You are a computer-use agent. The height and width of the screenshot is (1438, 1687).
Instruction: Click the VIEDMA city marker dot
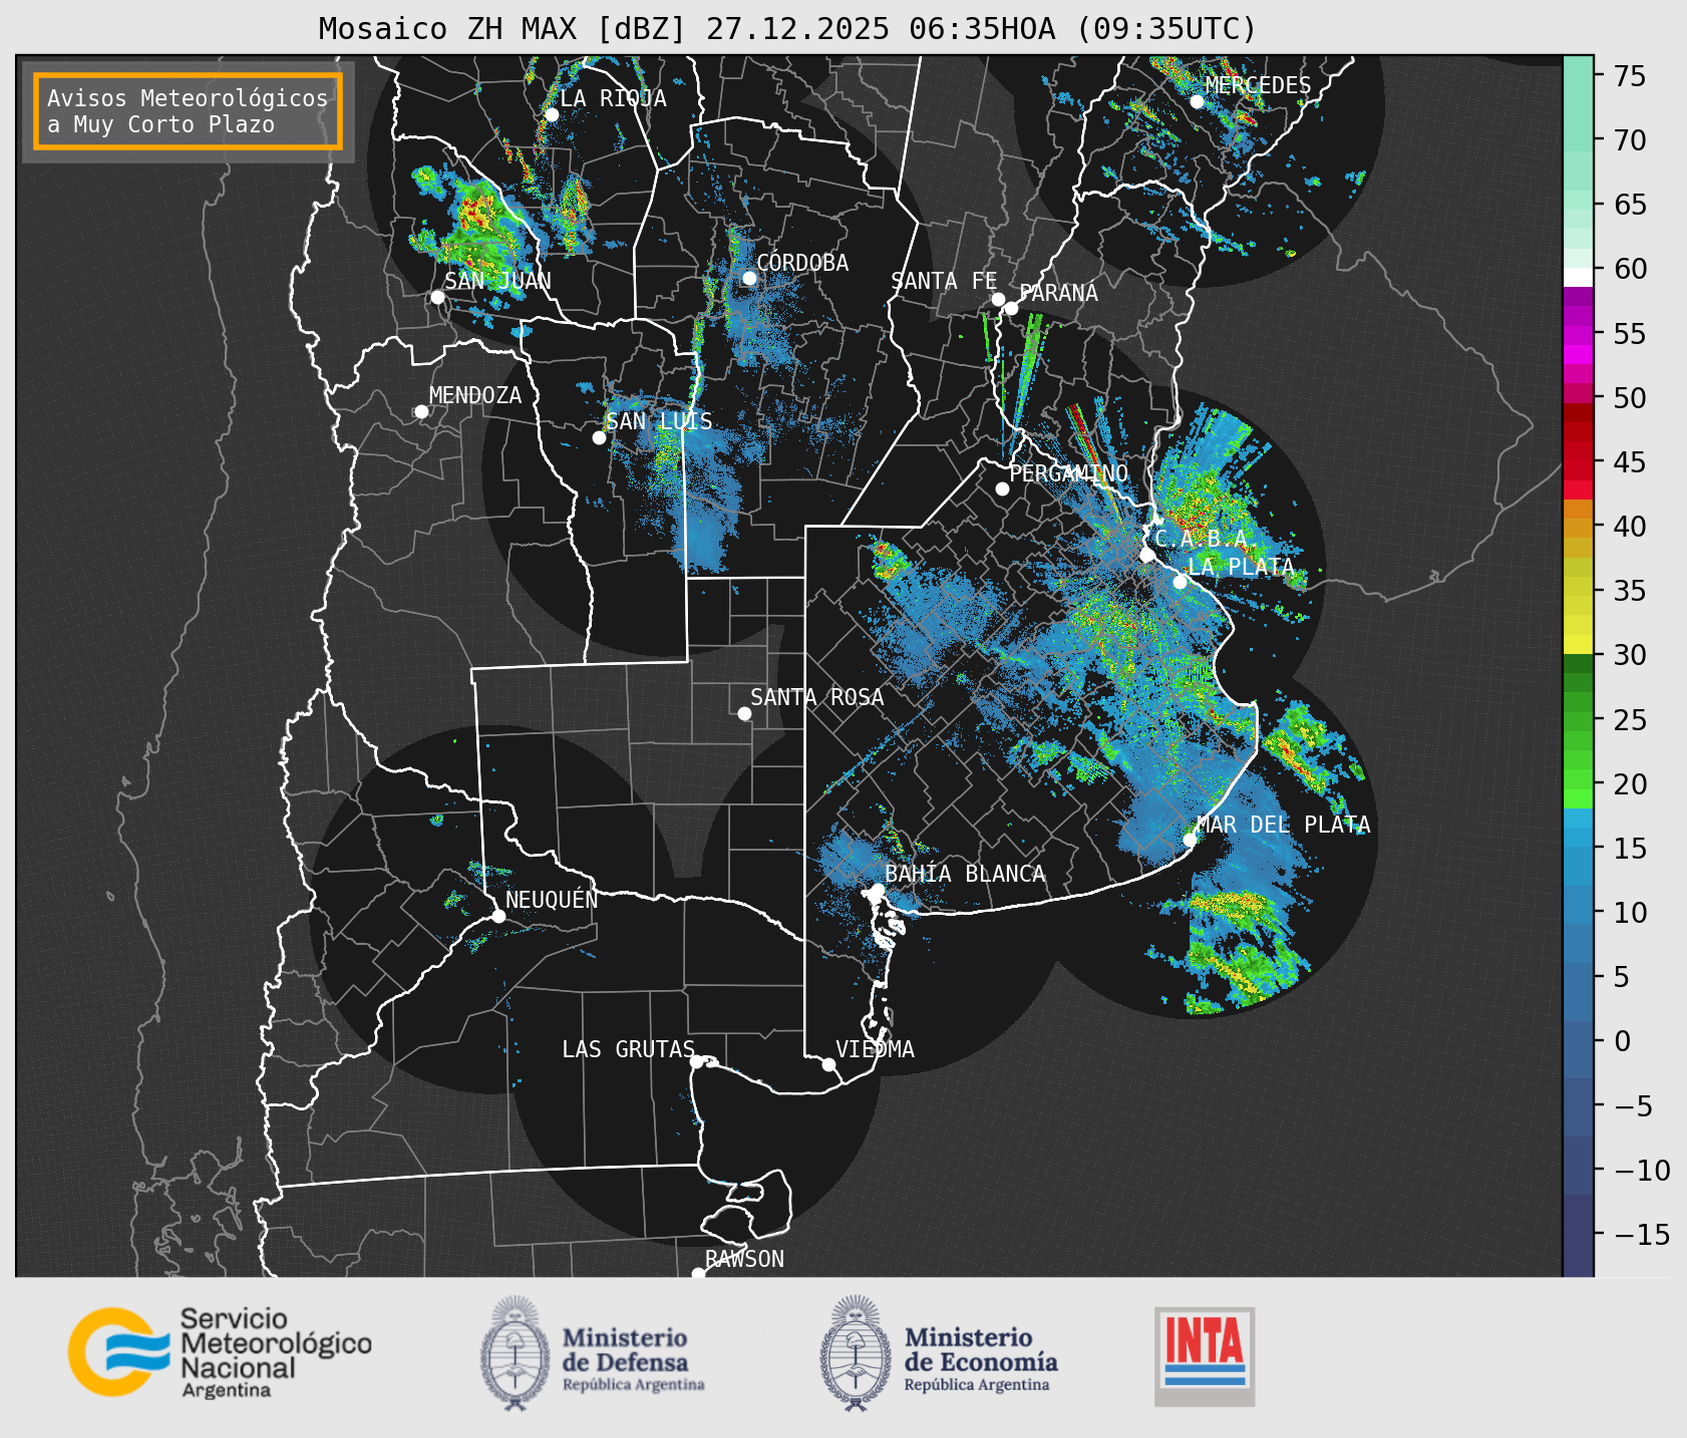(829, 1064)
